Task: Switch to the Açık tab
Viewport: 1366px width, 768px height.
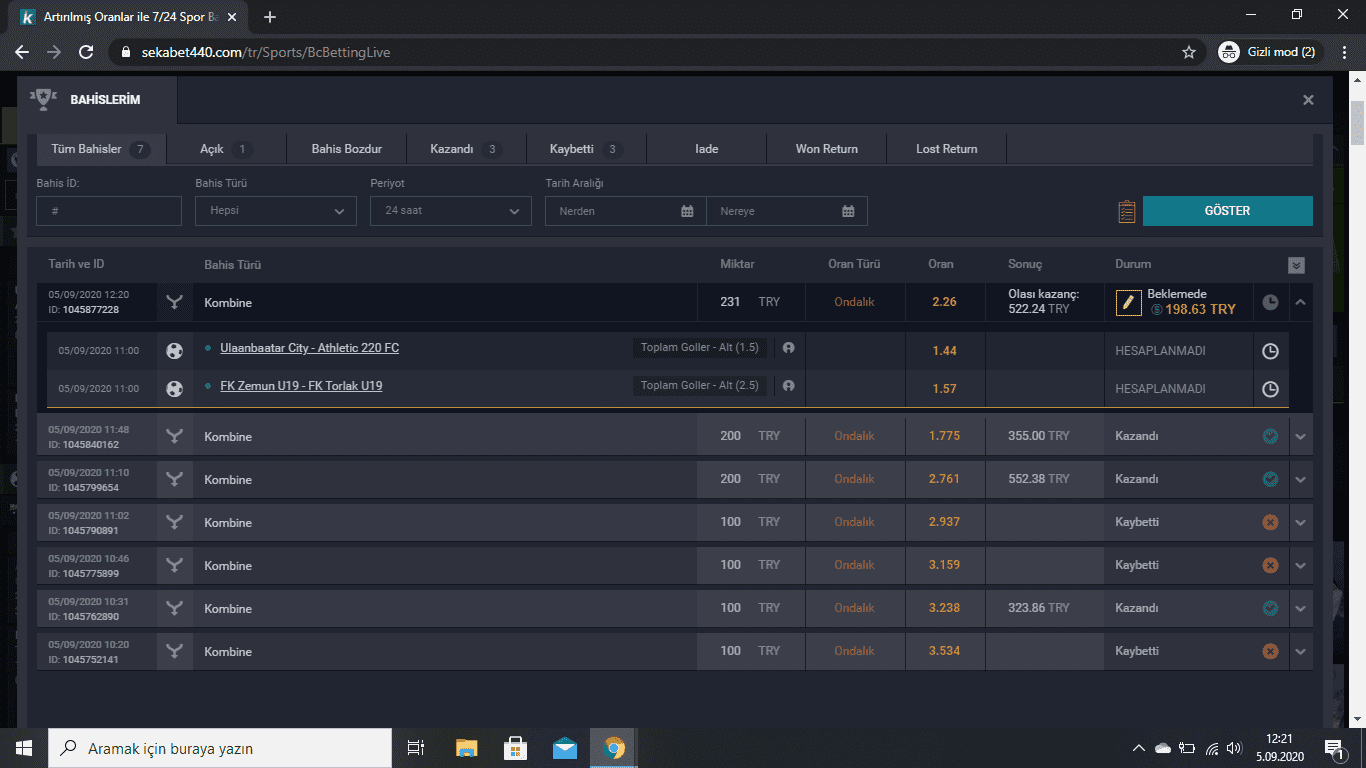Action: 226,149
